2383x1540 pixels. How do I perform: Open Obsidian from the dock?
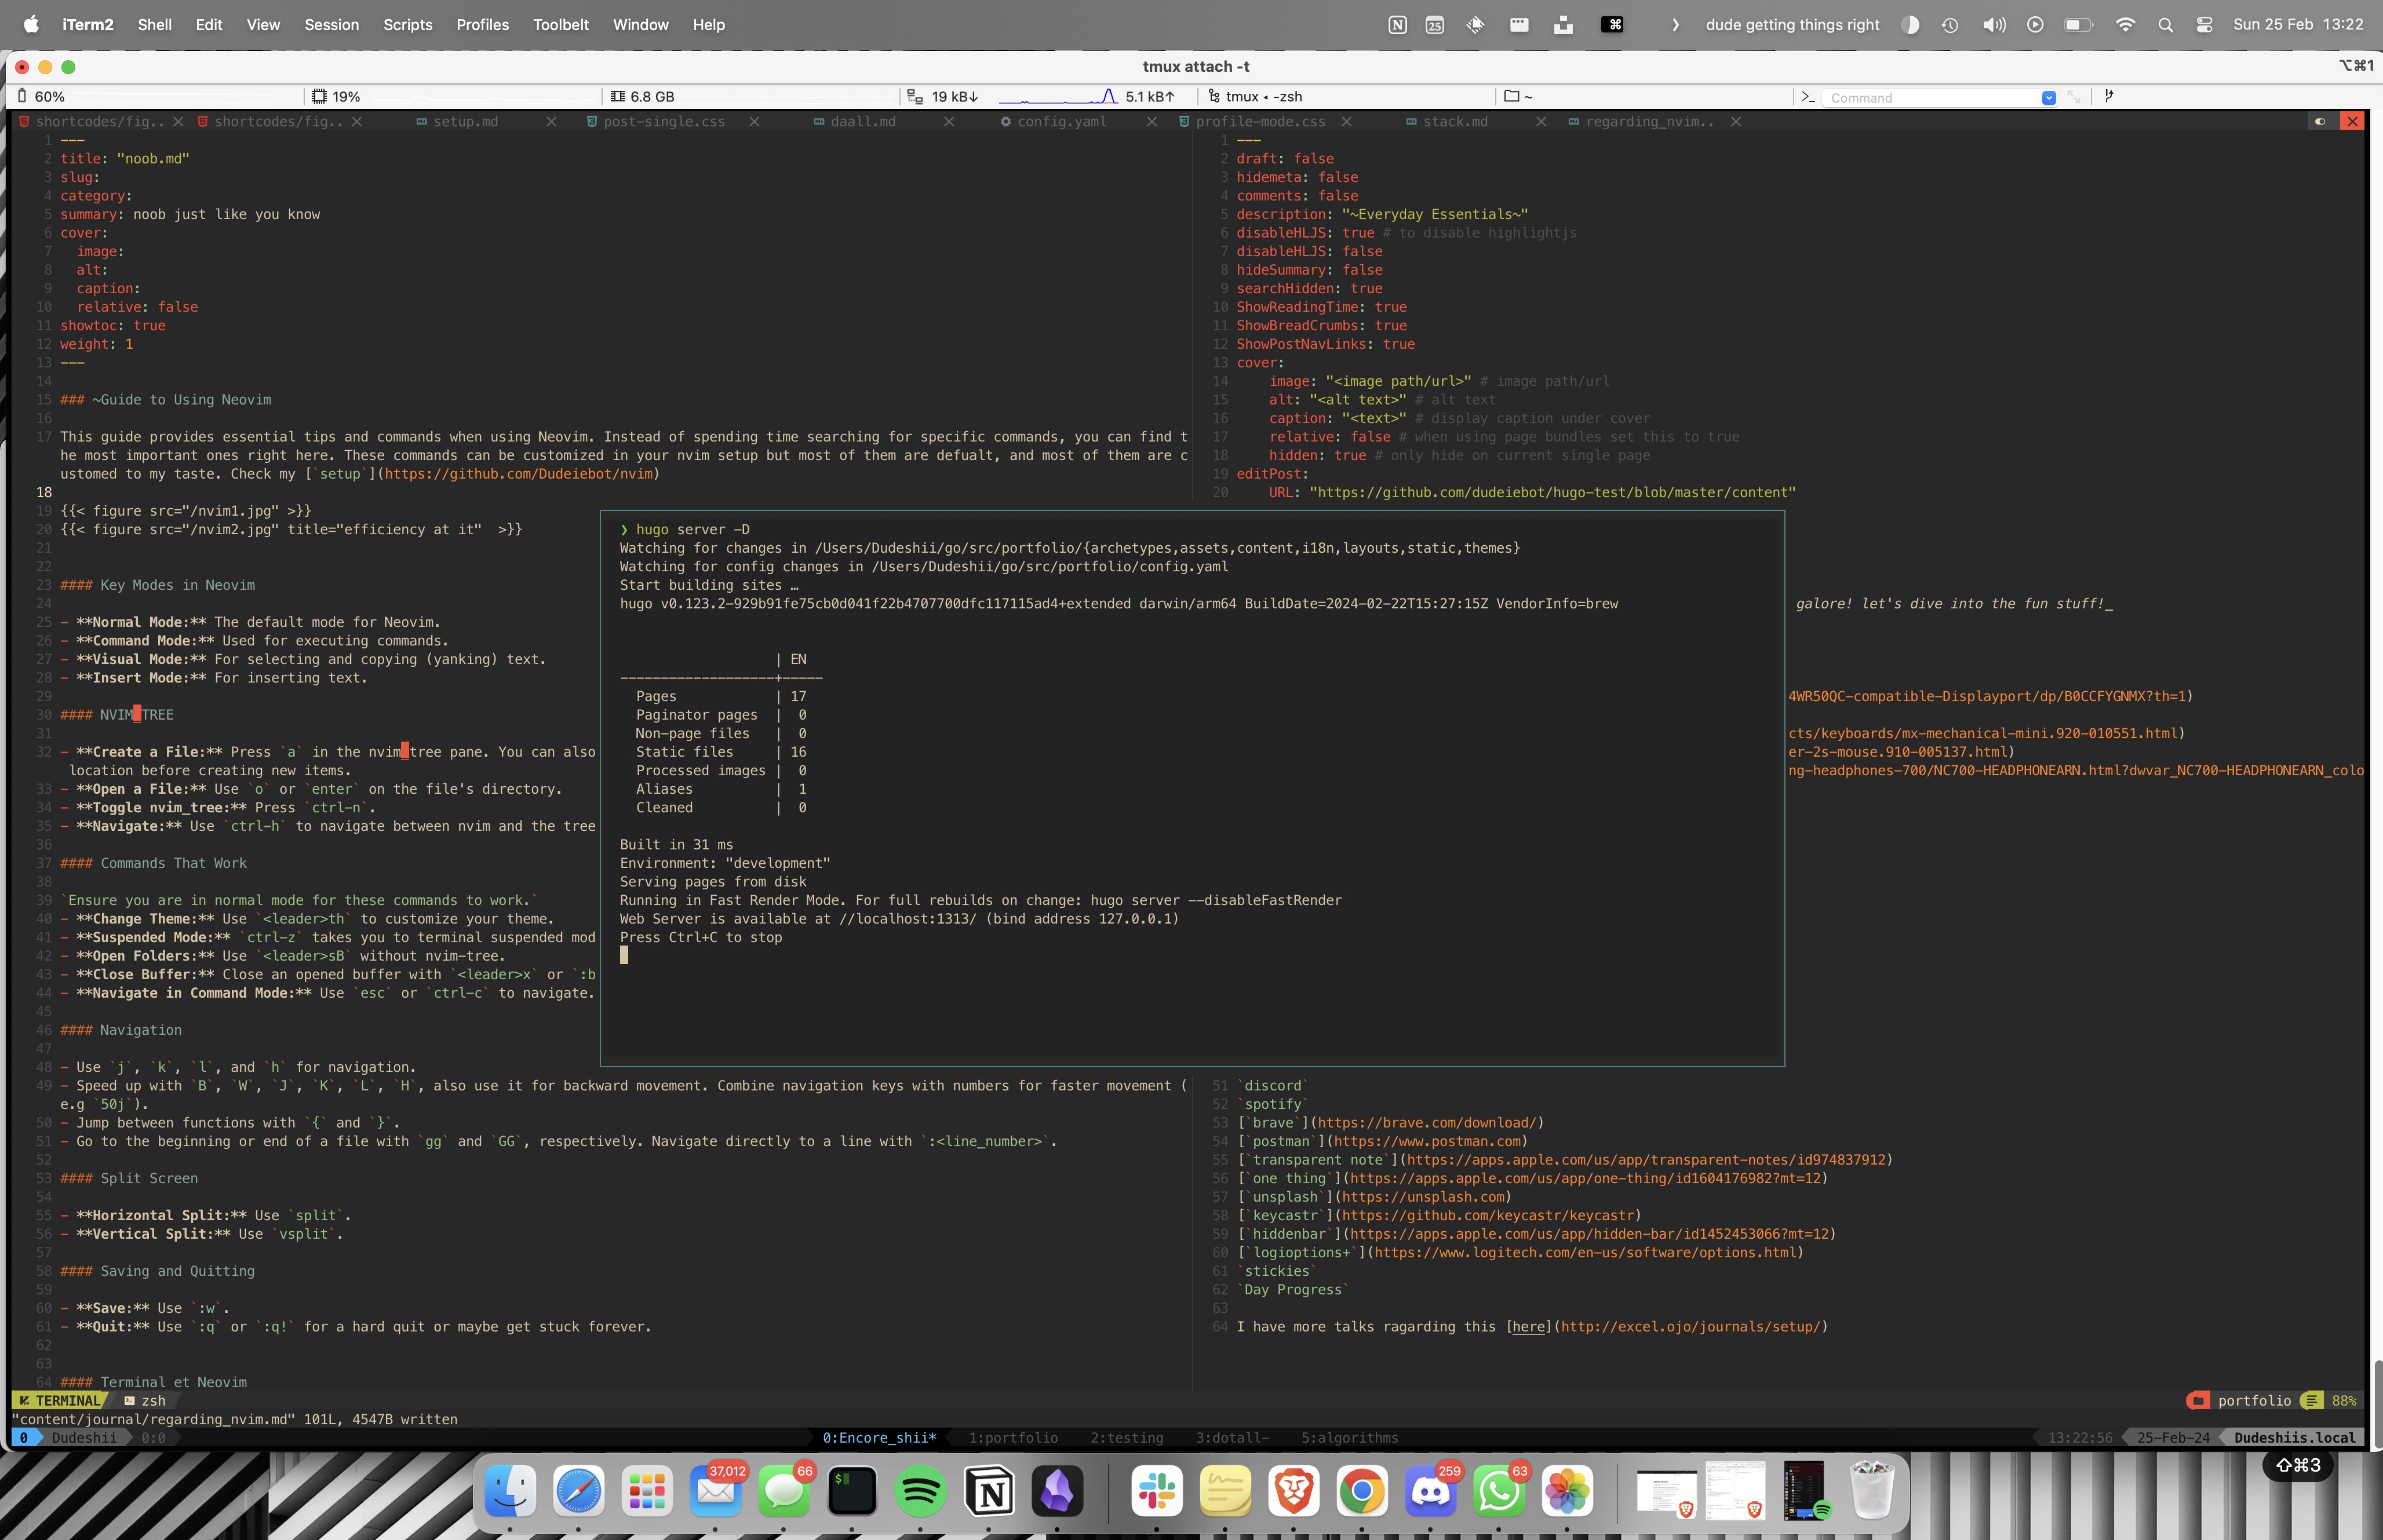tap(1057, 1491)
